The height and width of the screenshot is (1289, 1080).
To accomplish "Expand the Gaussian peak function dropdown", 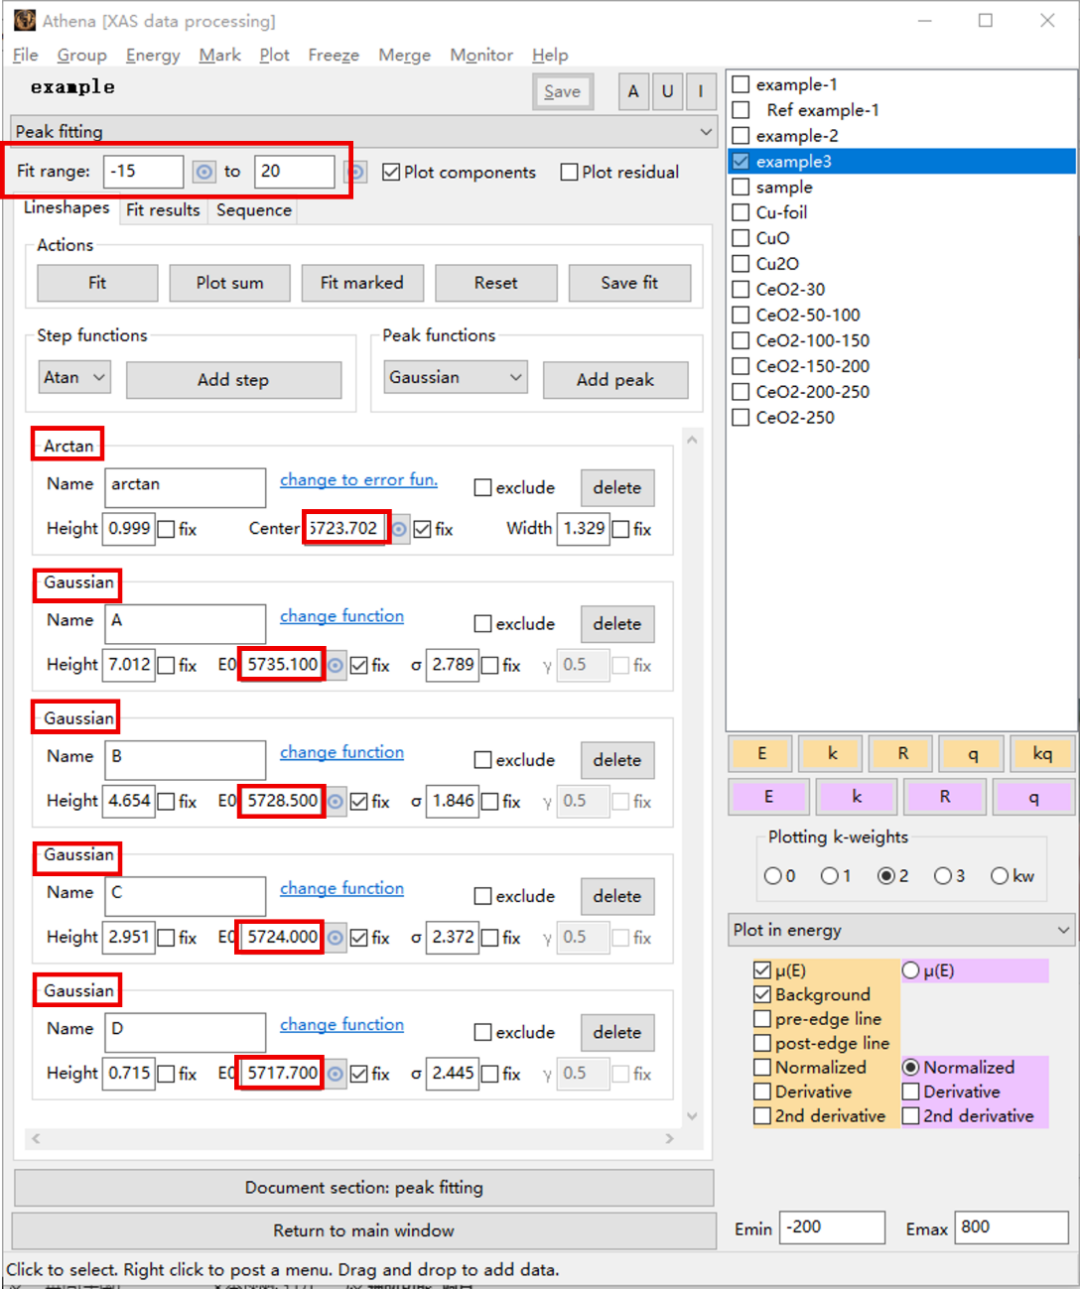I will tap(455, 378).
